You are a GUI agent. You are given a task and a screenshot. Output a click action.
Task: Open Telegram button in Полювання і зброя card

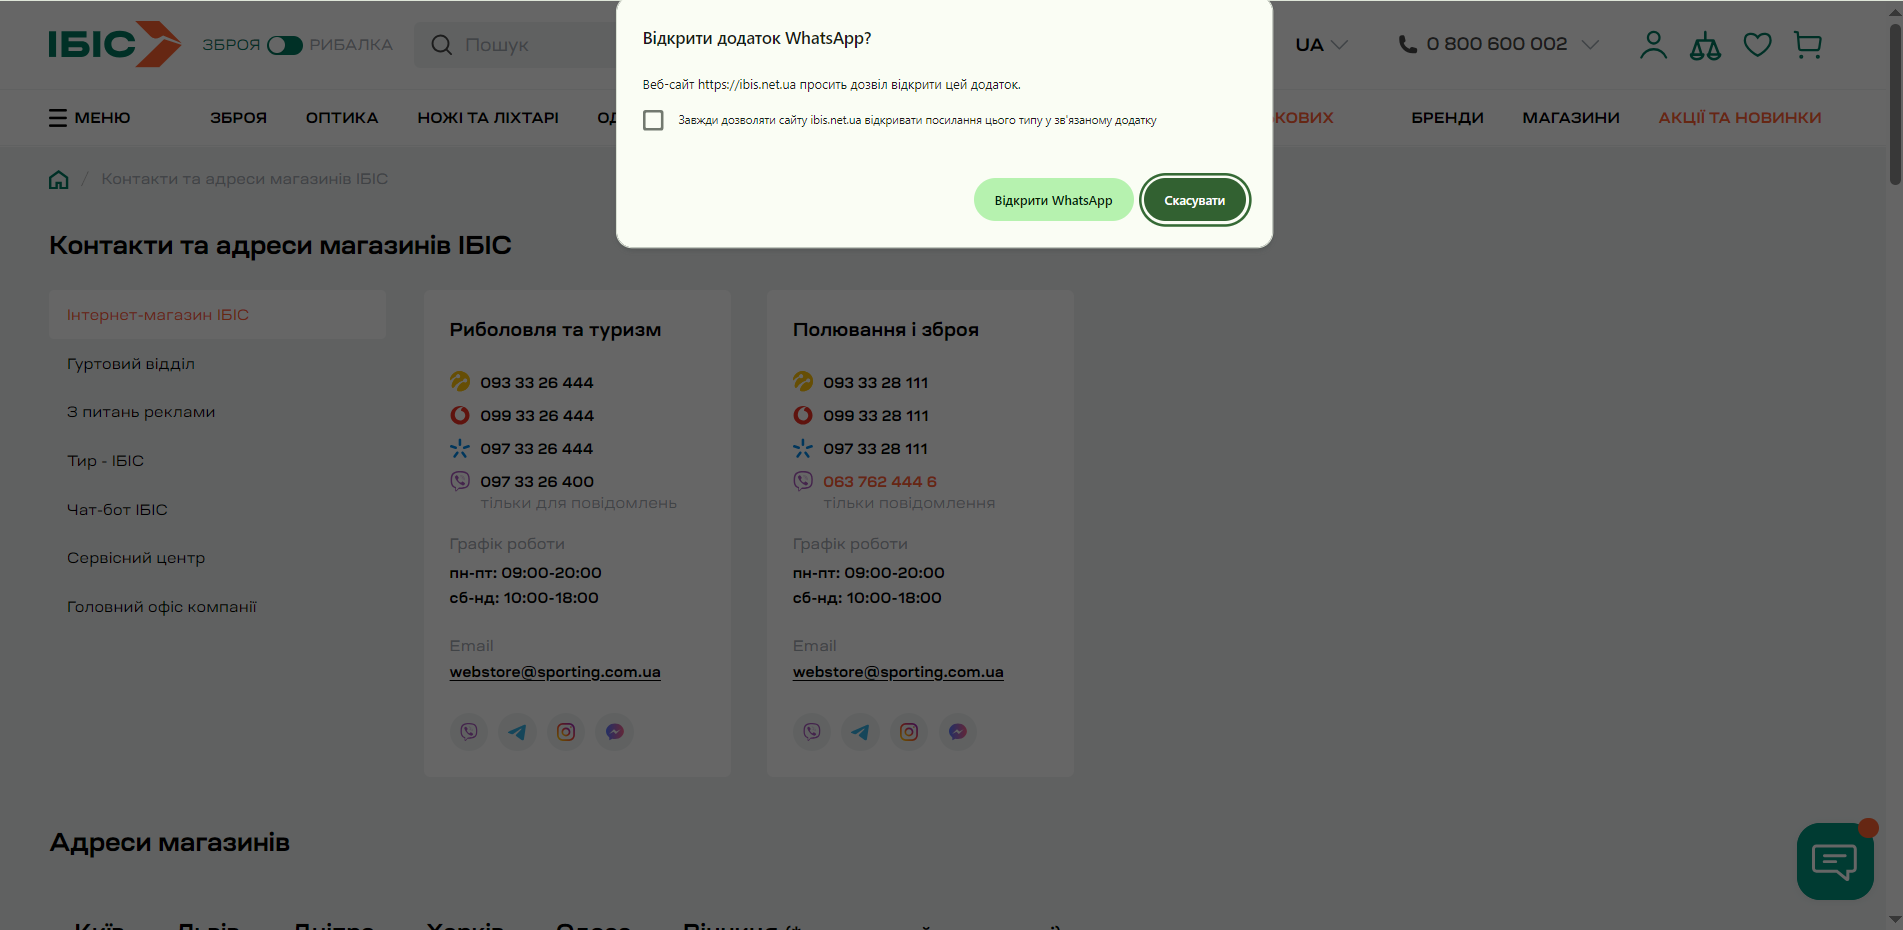click(x=860, y=732)
